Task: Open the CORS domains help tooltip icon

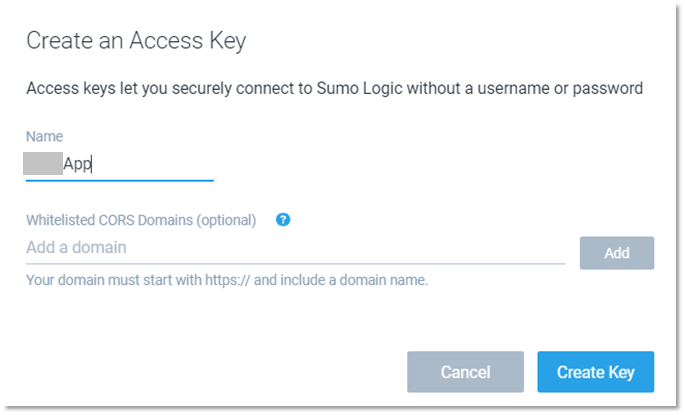Action: point(283,219)
